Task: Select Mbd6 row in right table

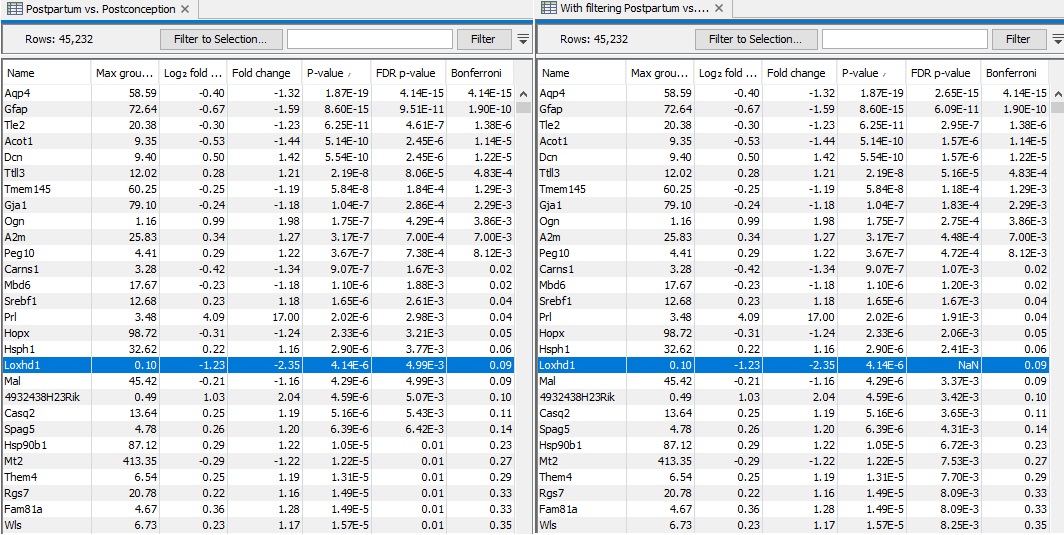Action: [x=793, y=285]
